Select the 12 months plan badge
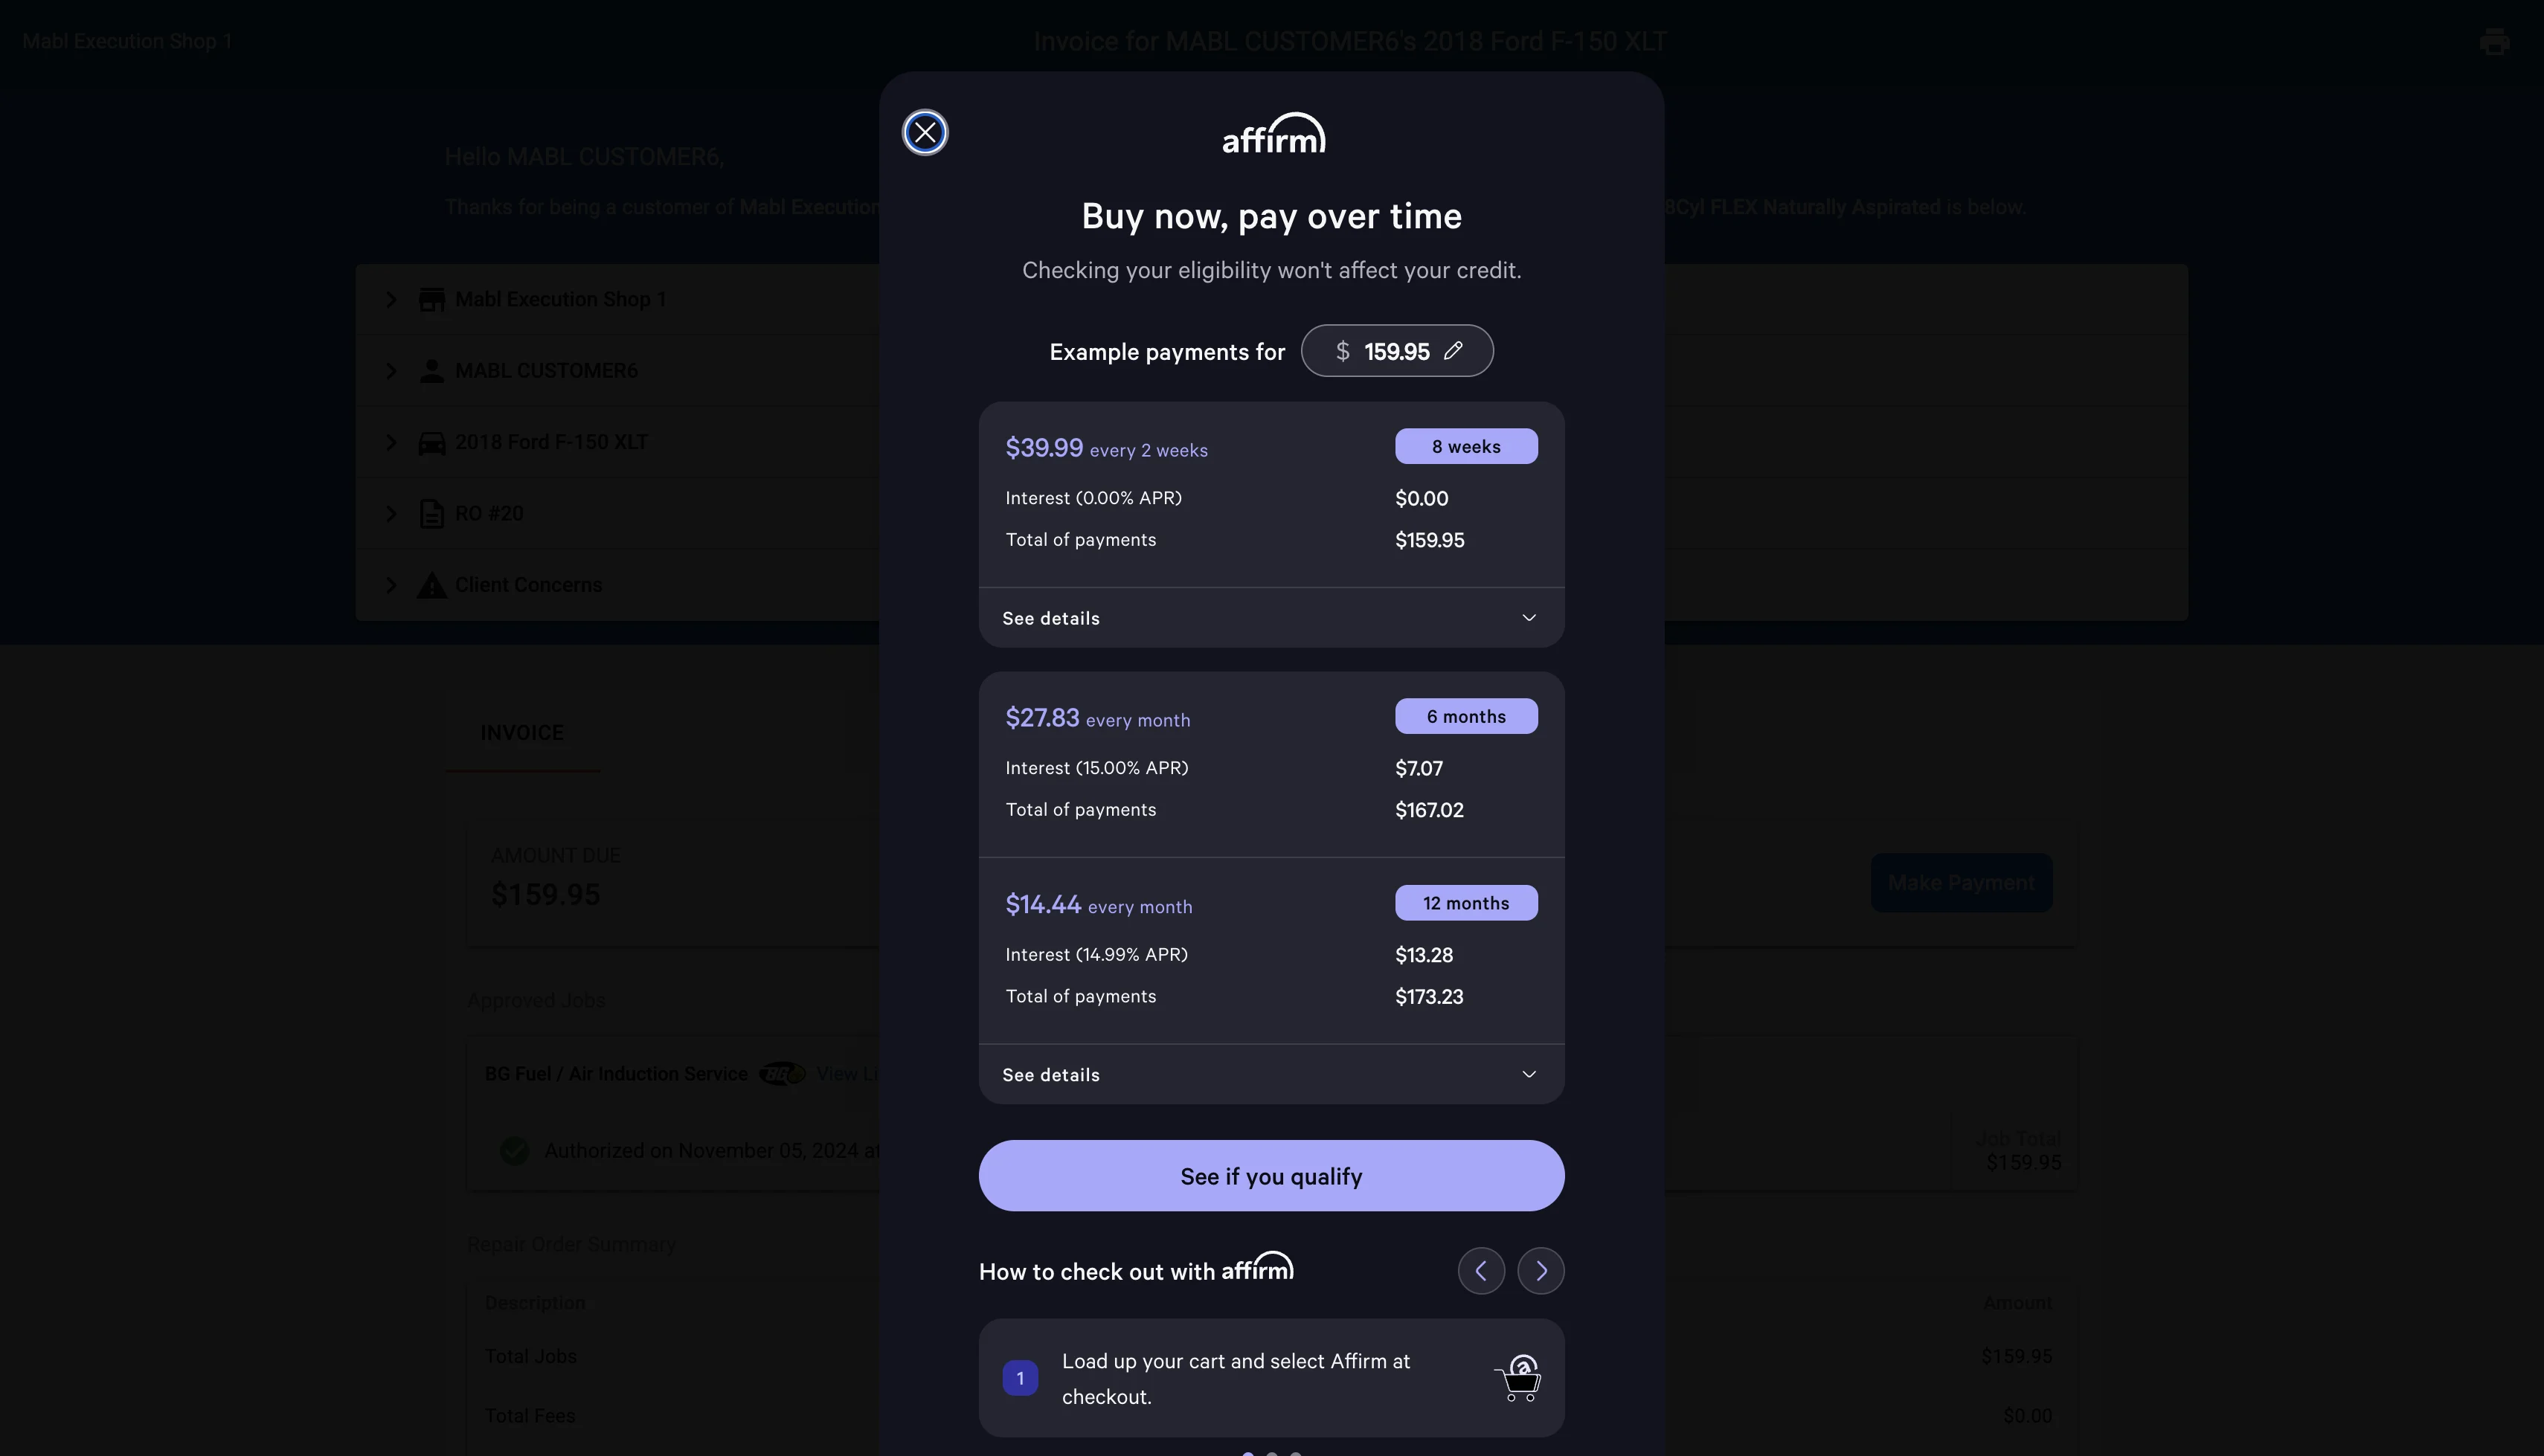 [1466, 903]
